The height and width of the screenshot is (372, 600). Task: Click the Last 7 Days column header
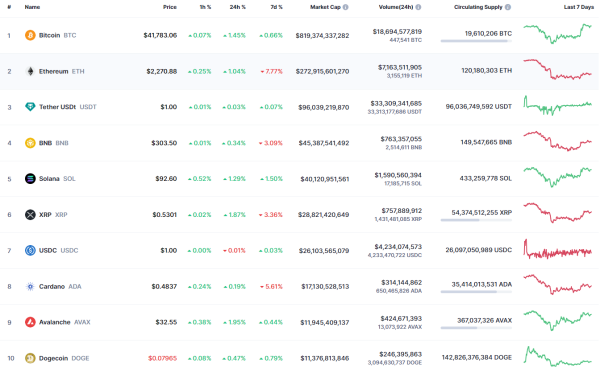(x=579, y=7)
